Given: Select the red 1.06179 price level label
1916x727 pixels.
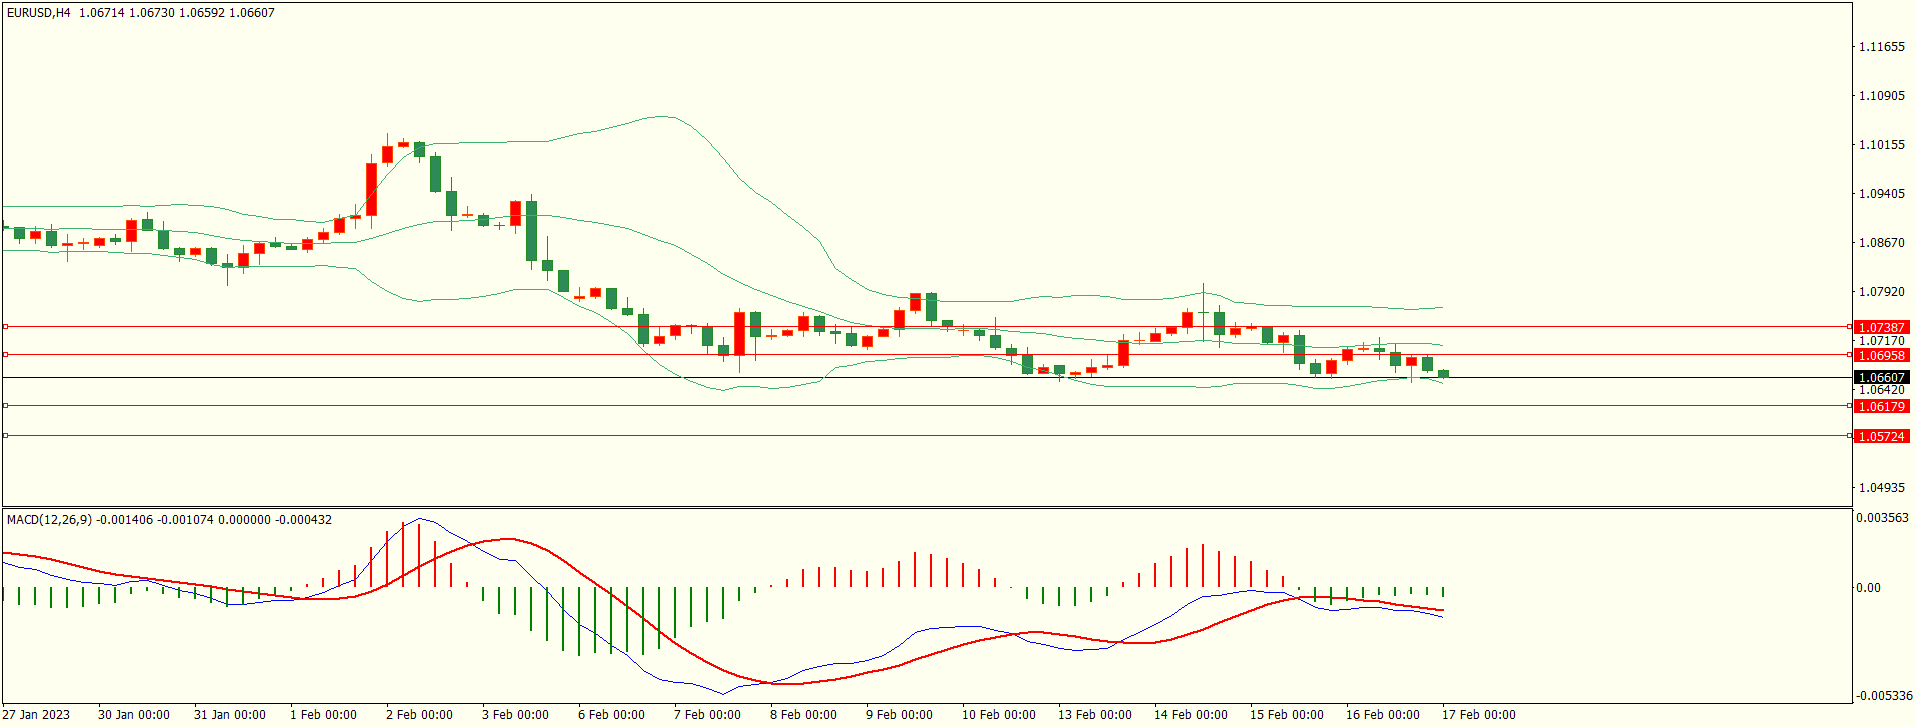Looking at the screenshot, I should [x=1881, y=406].
